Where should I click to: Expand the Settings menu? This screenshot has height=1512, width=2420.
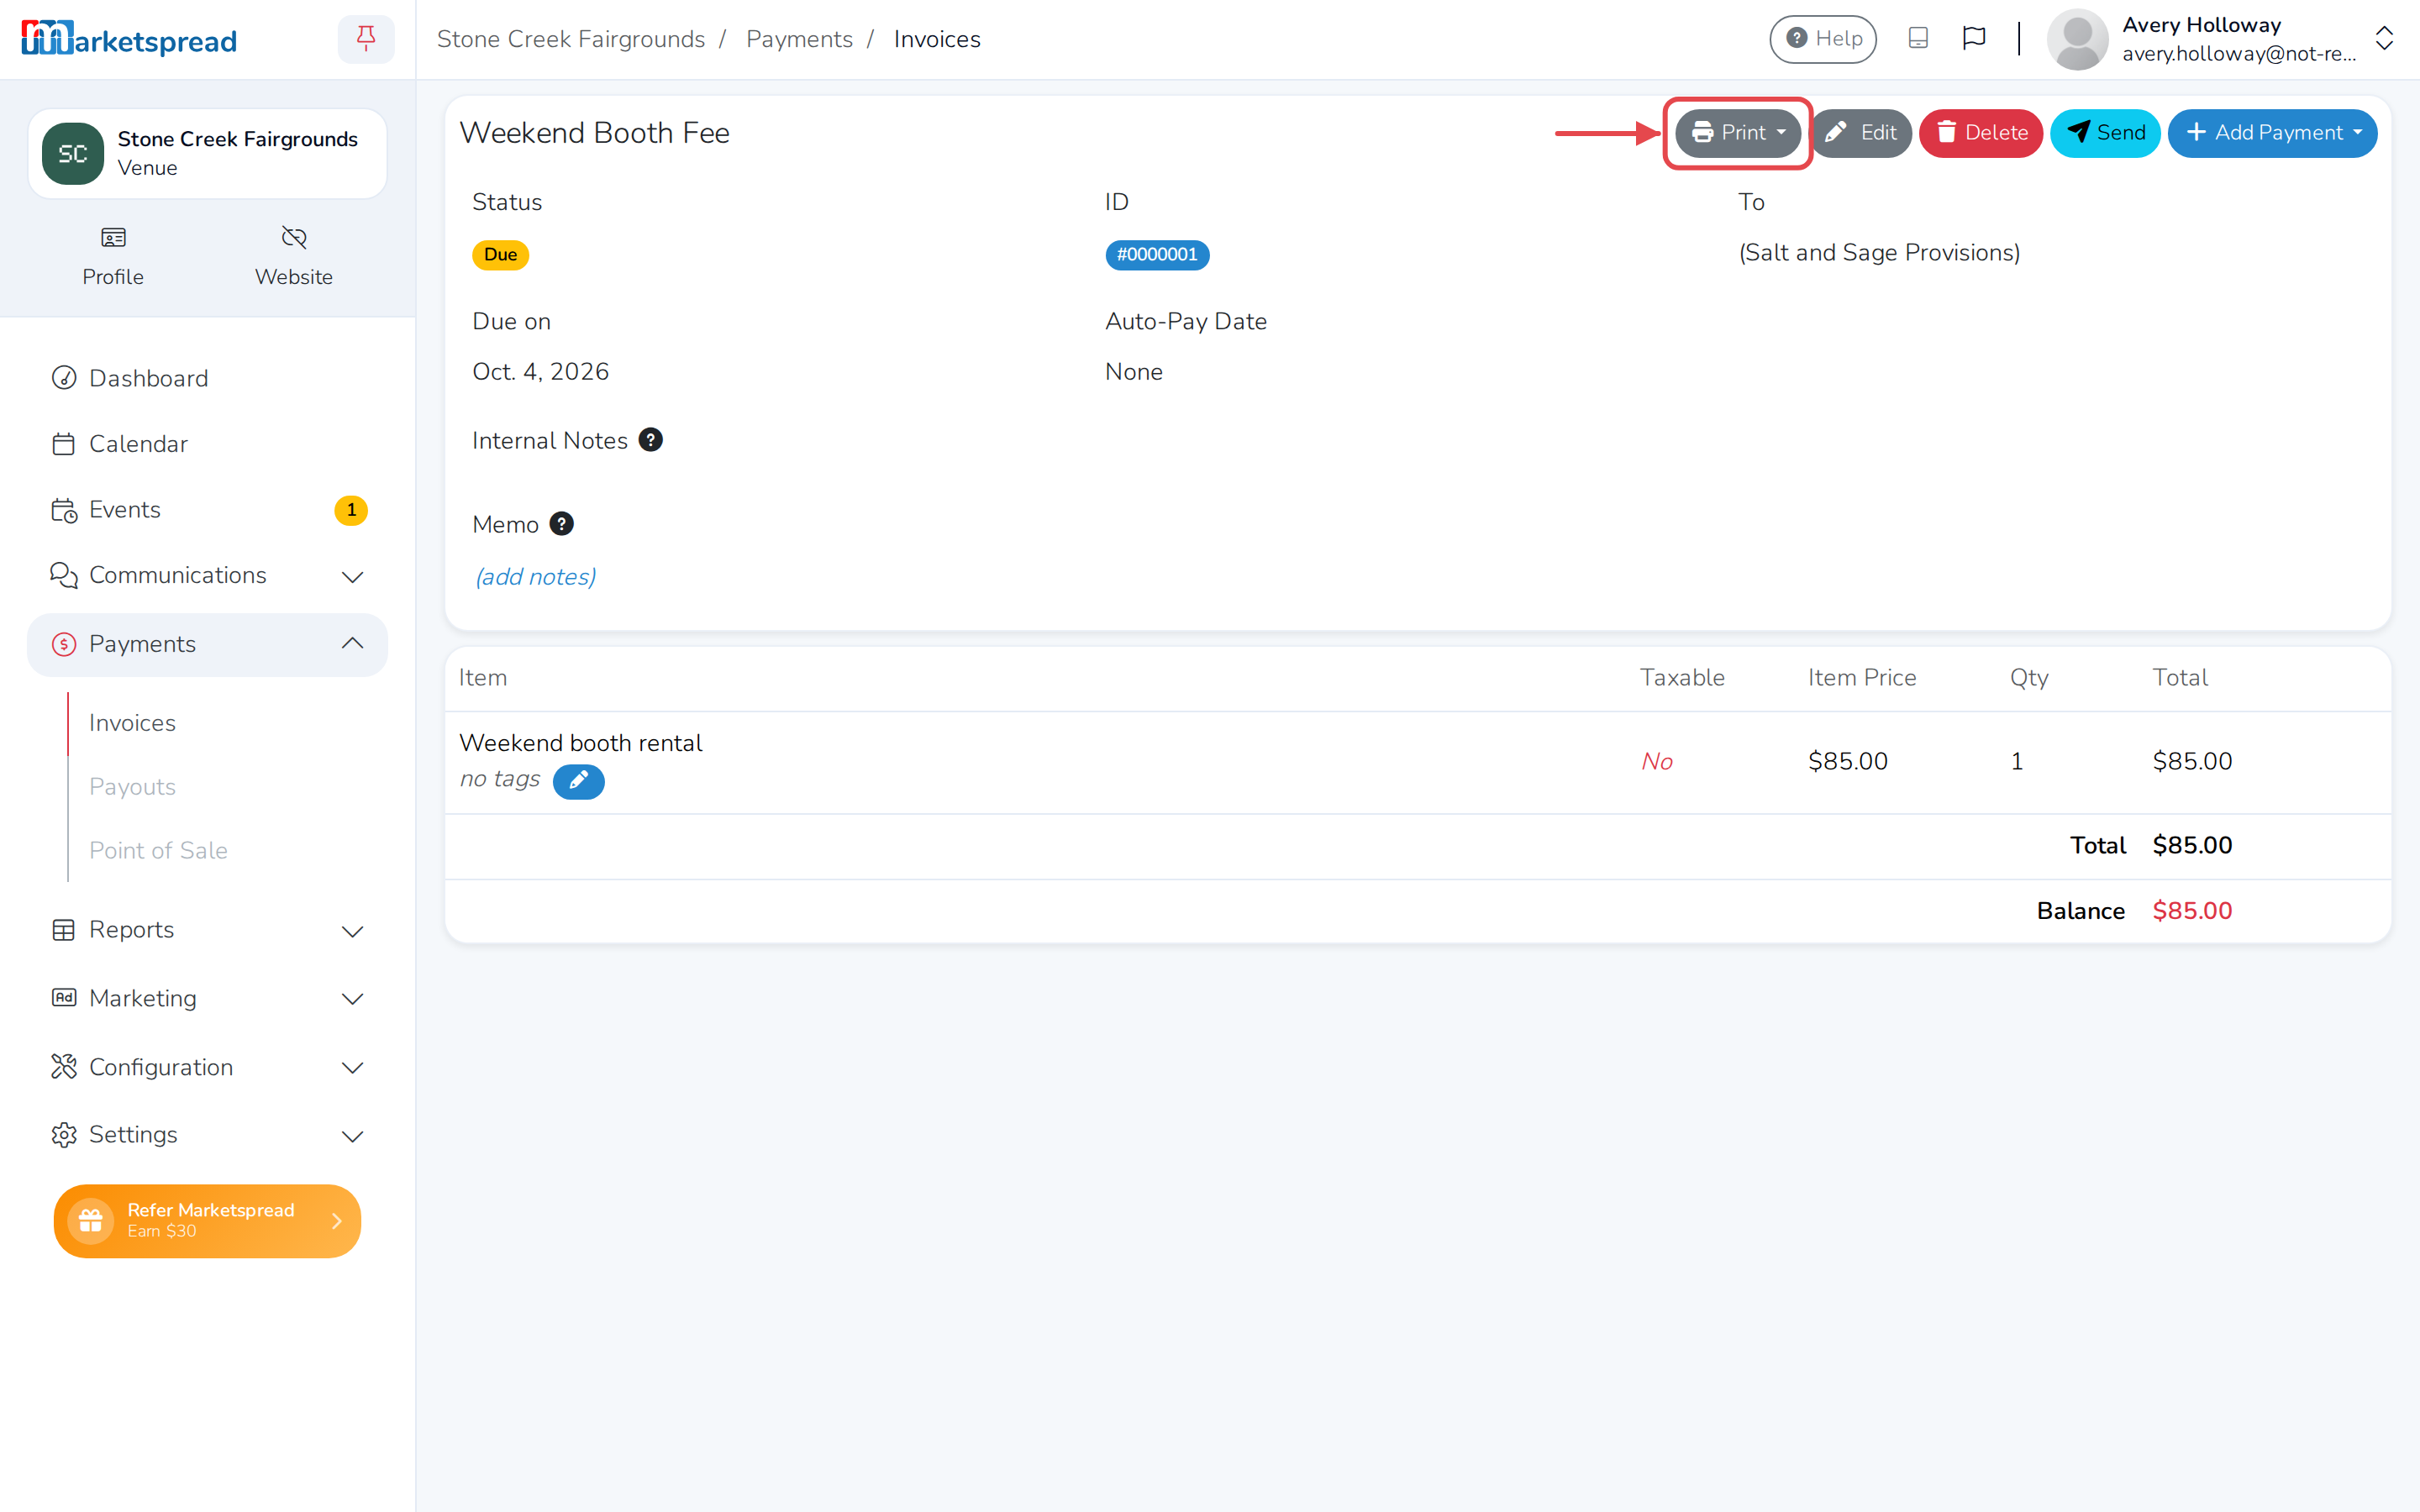click(x=207, y=1135)
